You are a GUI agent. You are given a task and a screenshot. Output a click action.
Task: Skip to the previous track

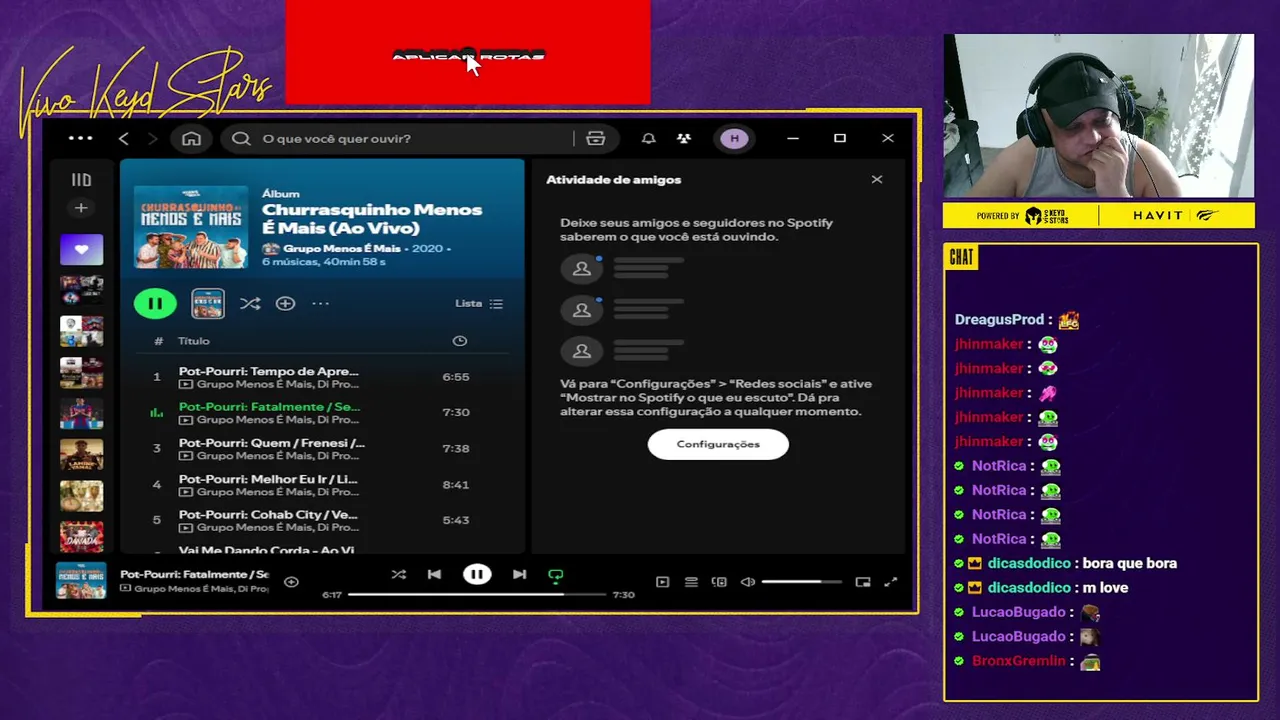[434, 575]
